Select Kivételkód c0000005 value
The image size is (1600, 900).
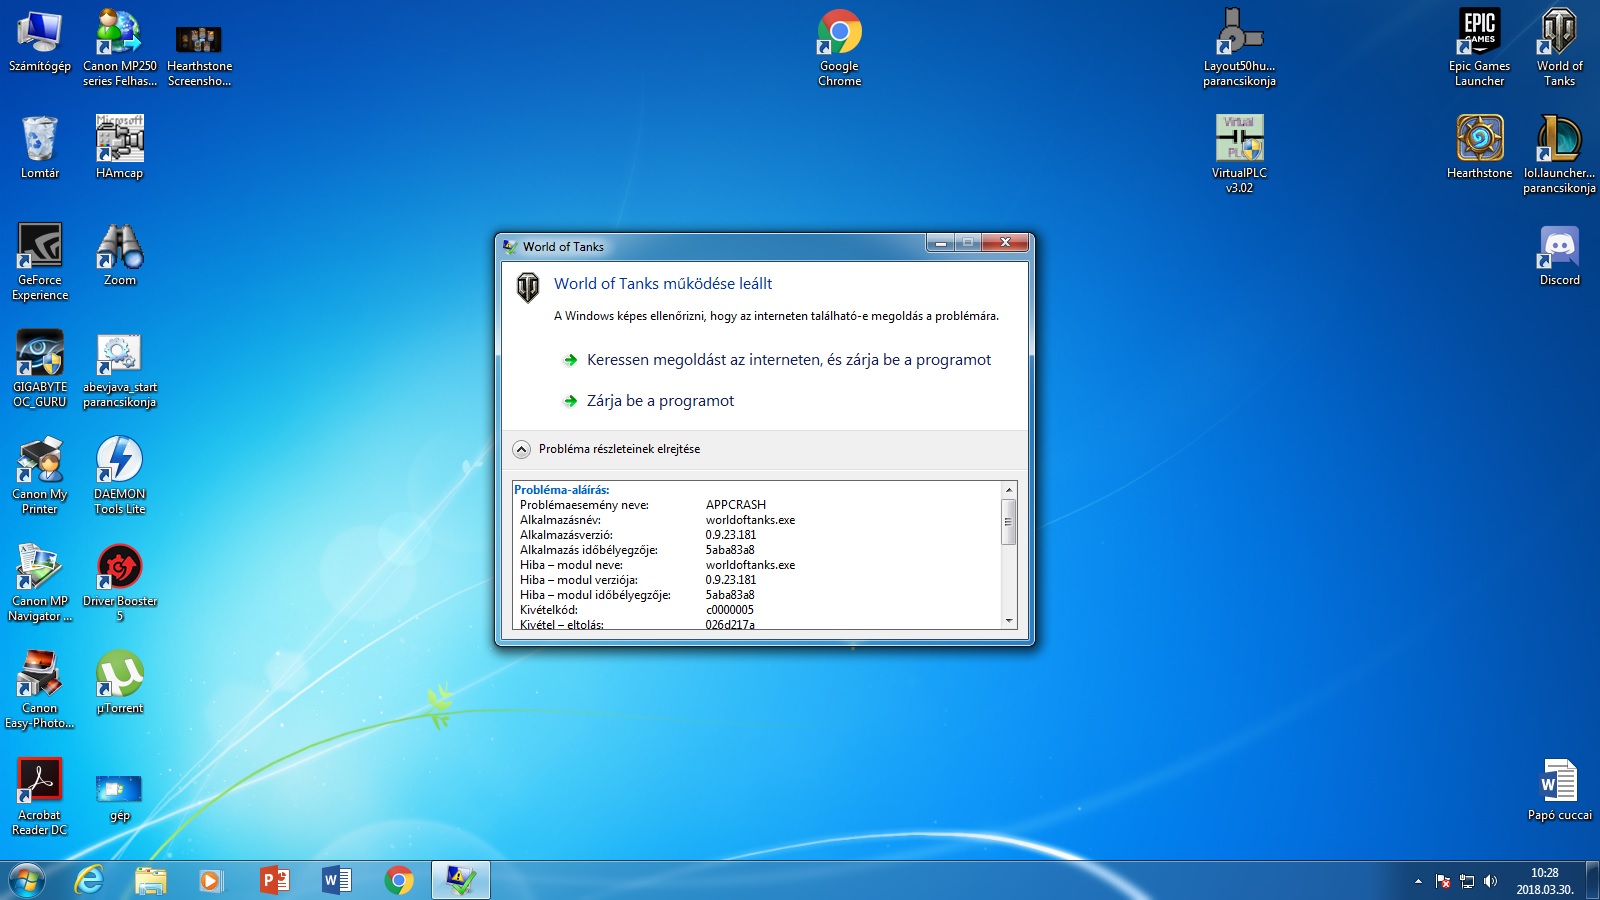(730, 610)
